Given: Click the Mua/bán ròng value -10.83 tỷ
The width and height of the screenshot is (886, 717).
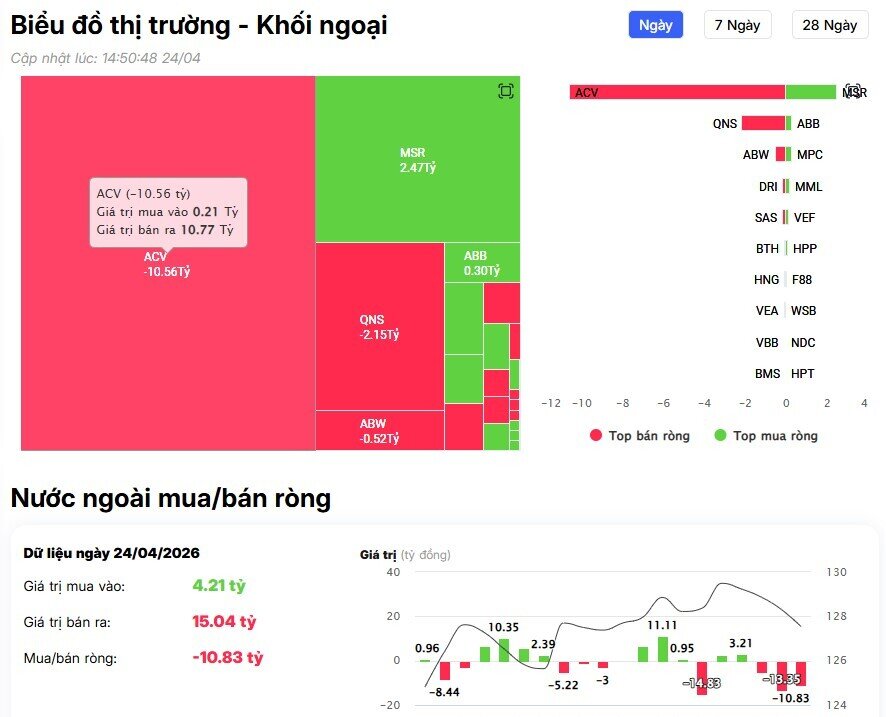Looking at the screenshot, I should point(230,657).
